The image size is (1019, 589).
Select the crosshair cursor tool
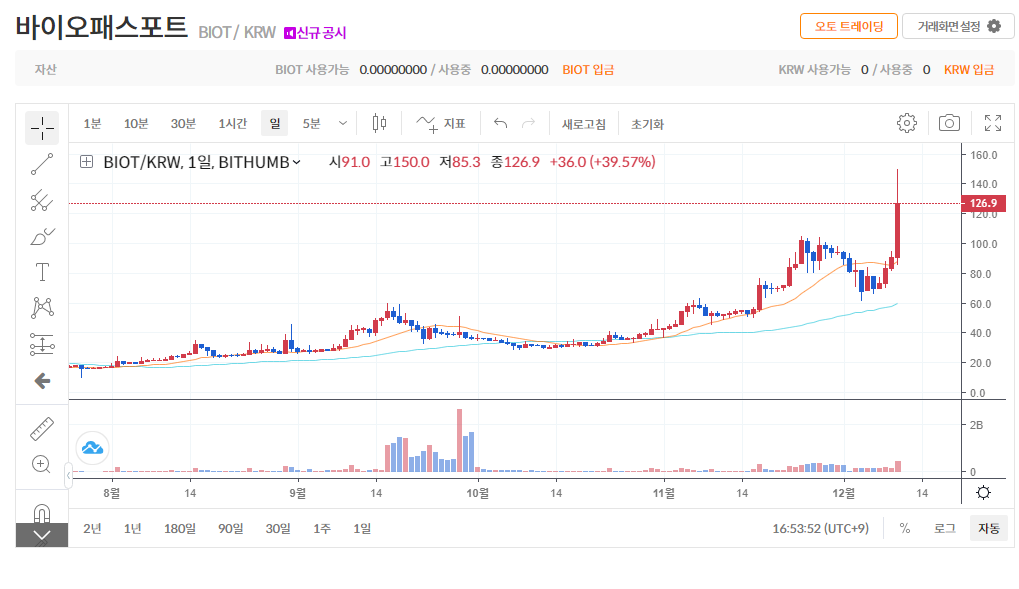[42, 128]
